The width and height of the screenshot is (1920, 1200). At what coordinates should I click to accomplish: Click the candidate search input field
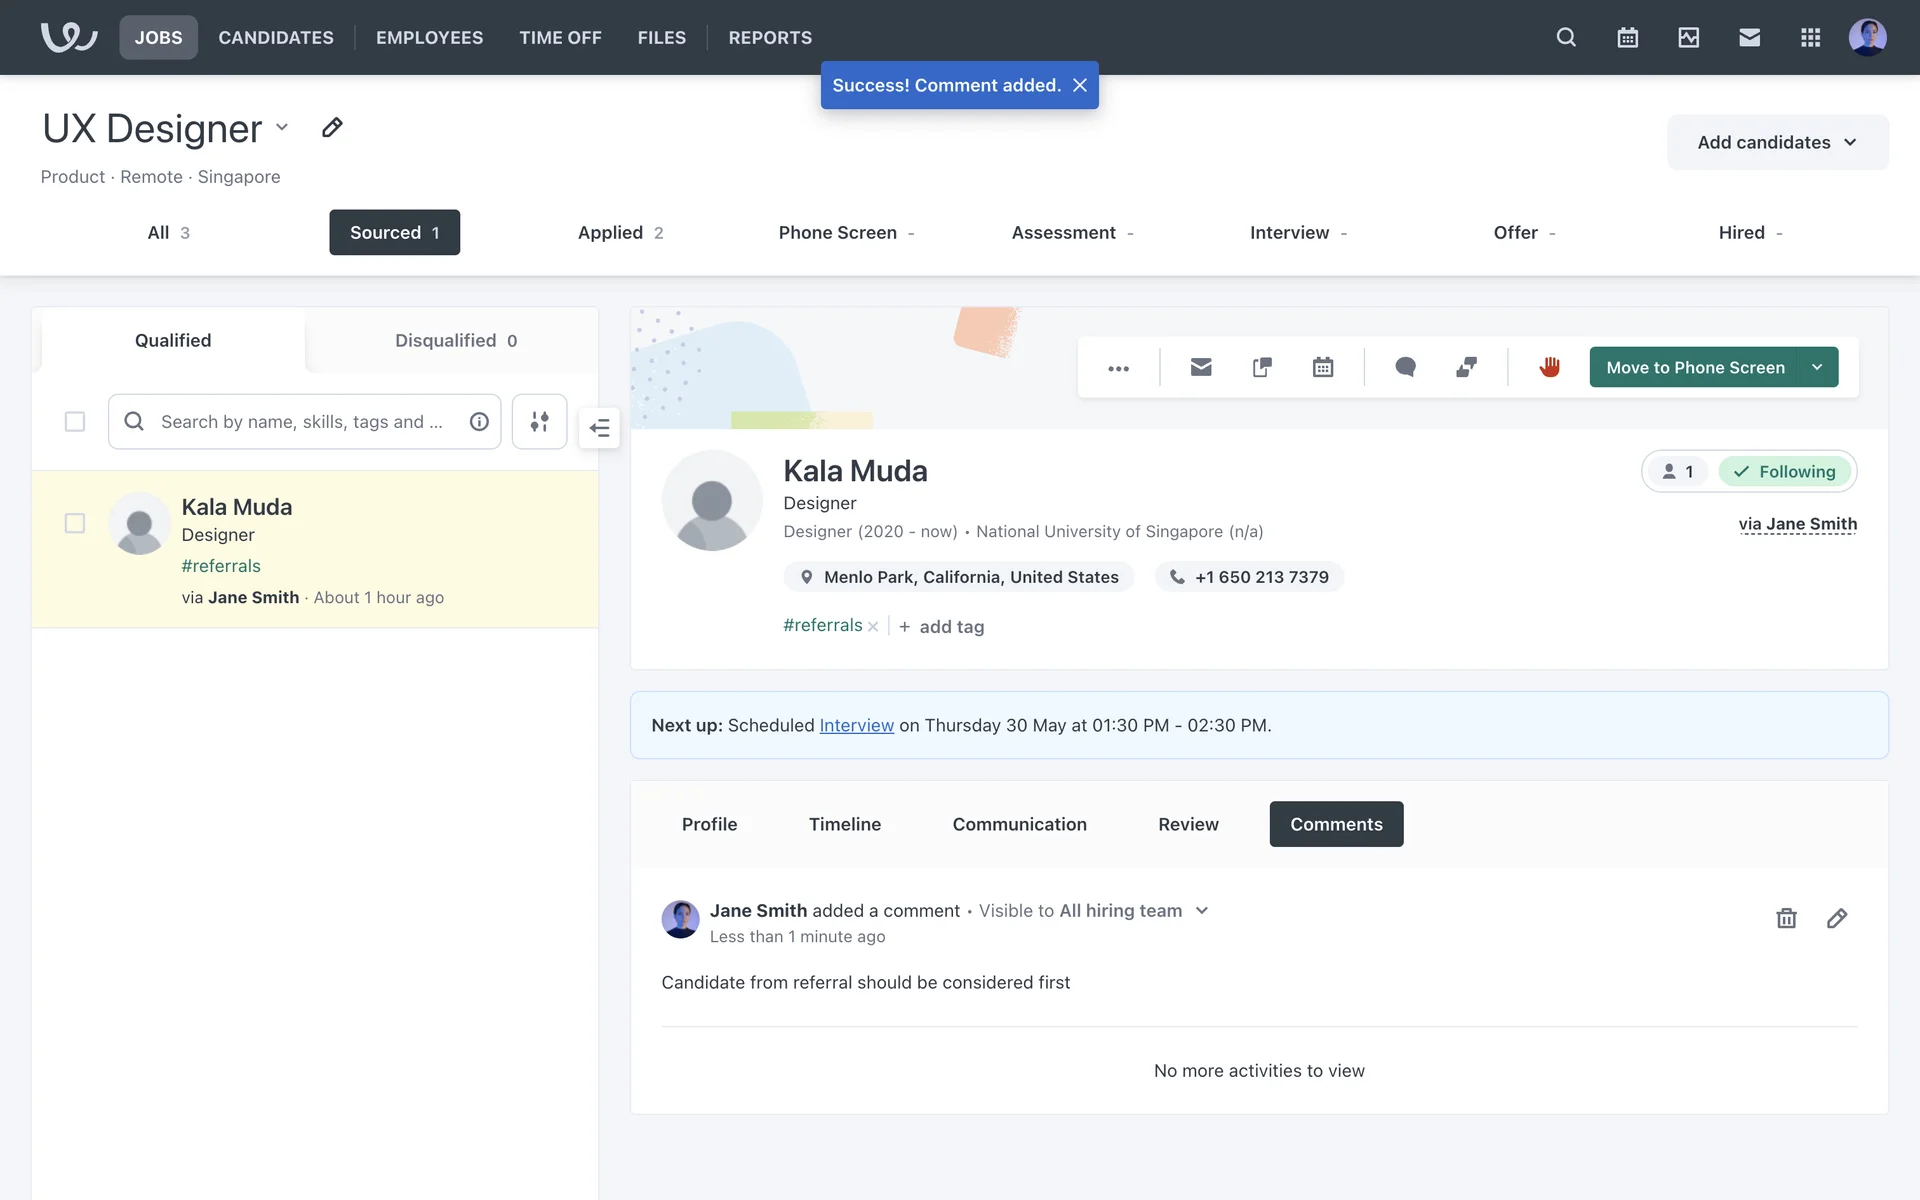[x=300, y=421]
